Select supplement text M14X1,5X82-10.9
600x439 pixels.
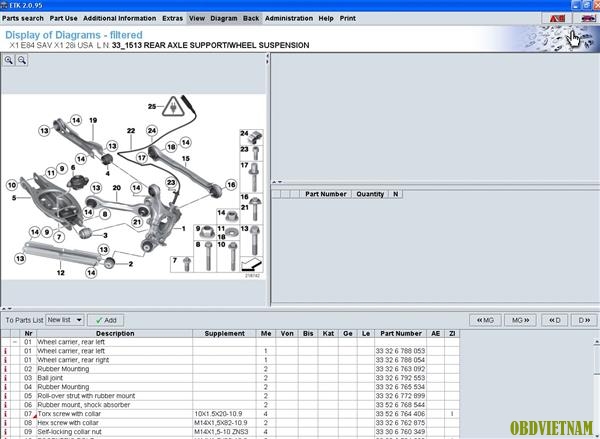[x=221, y=423]
